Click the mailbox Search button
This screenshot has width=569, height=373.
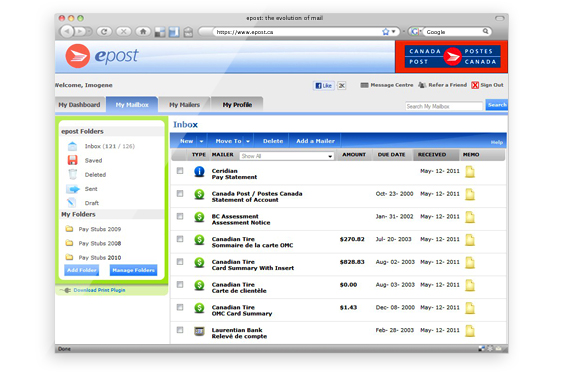pos(496,105)
